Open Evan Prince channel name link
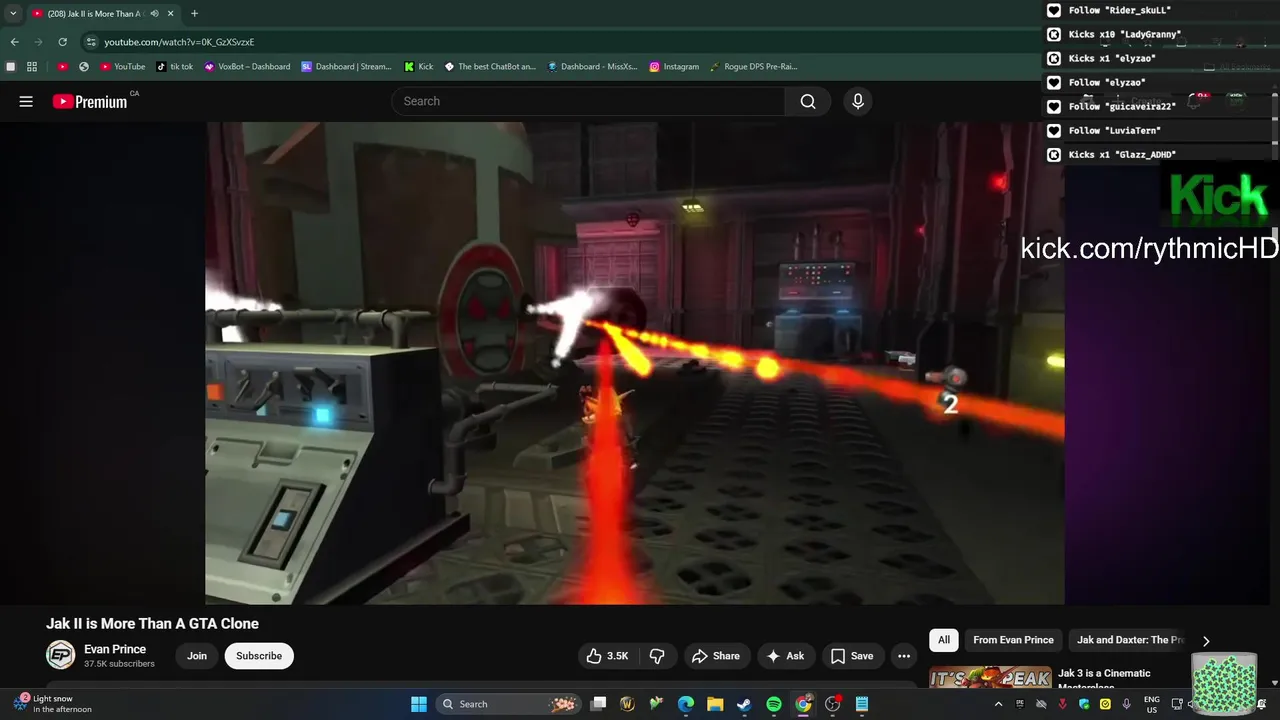Image resolution: width=1280 pixels, height=720 pixels. pos(115,649)
